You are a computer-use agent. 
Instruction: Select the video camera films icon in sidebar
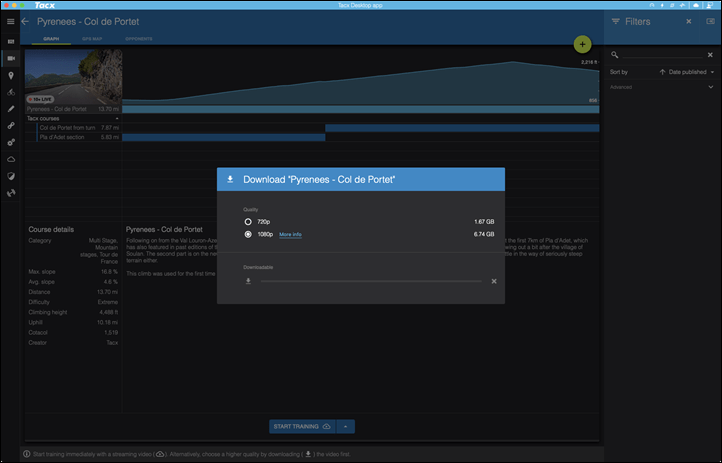(11, 58)
